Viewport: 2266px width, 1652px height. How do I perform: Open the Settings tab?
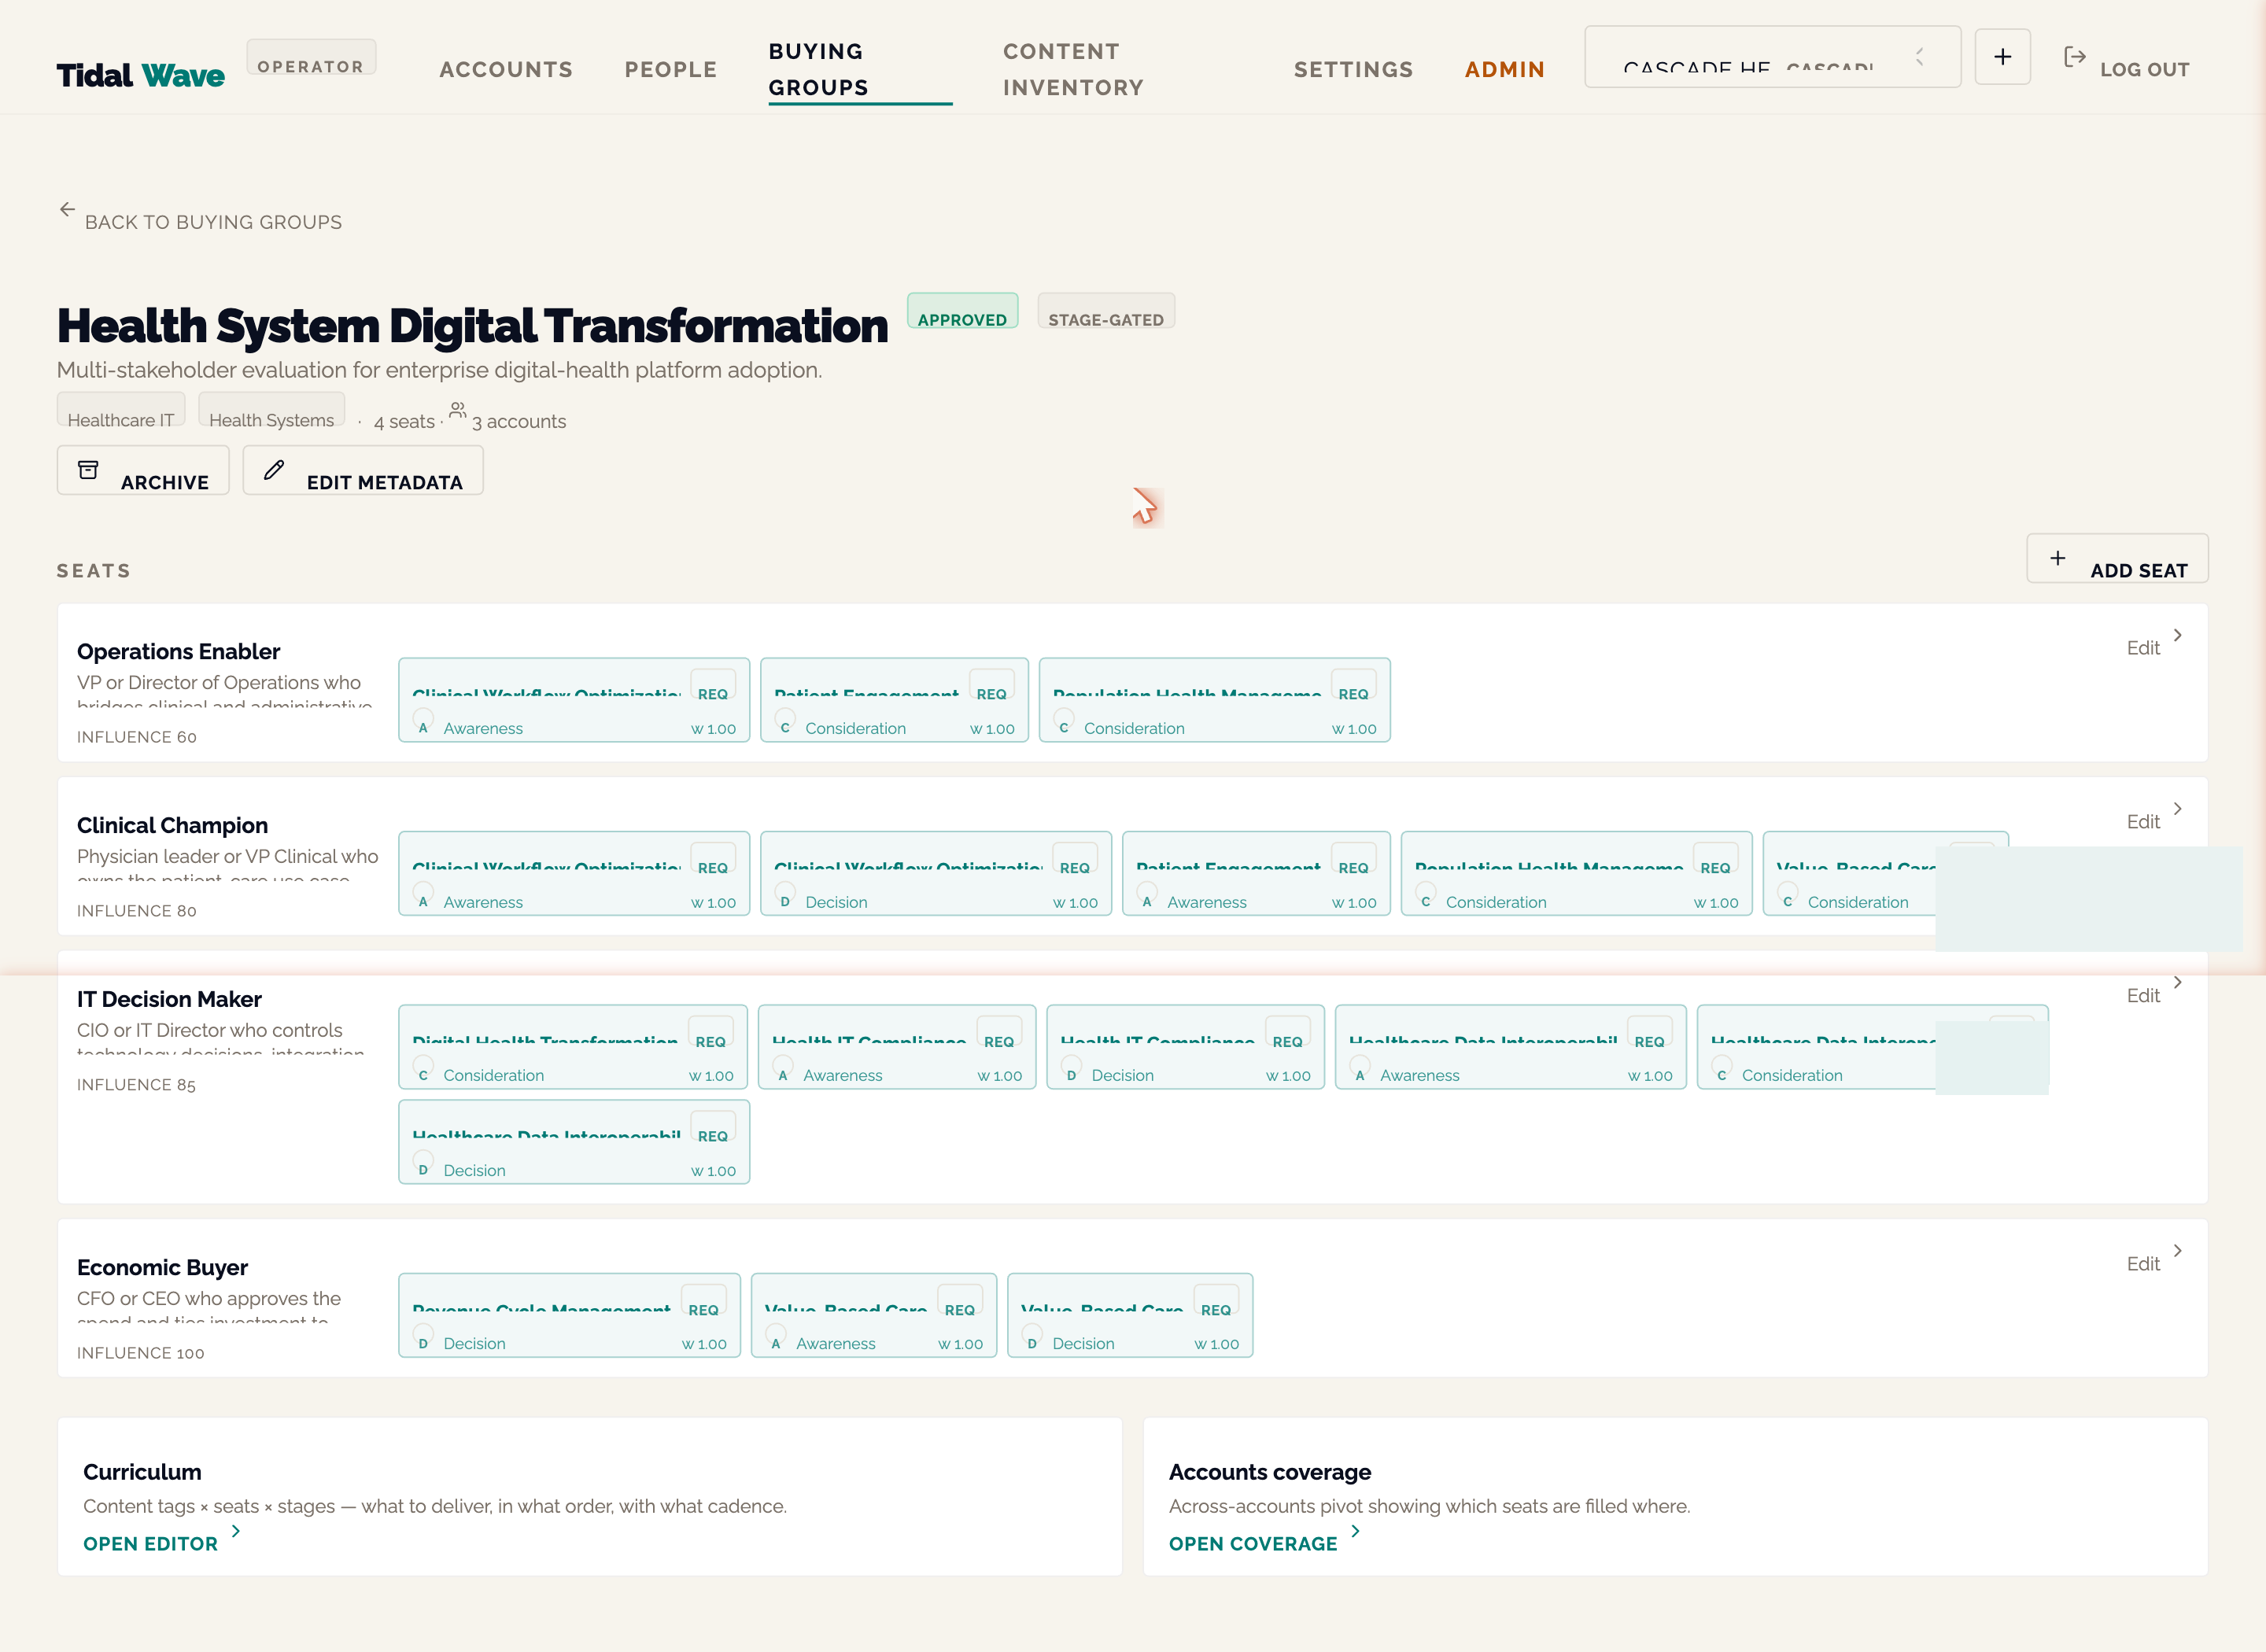pyautogui.click(x=1353, y=70)
